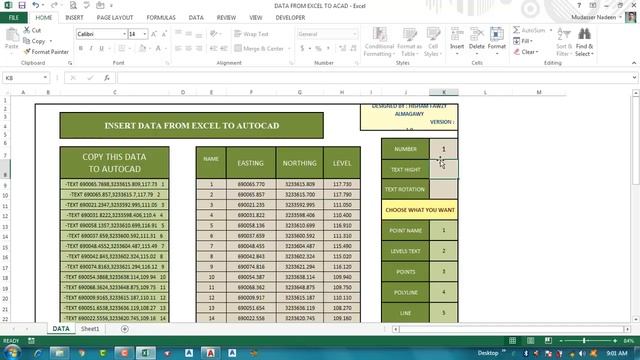
Task: Click the Delete cells icon
Action: coord(476,35)
